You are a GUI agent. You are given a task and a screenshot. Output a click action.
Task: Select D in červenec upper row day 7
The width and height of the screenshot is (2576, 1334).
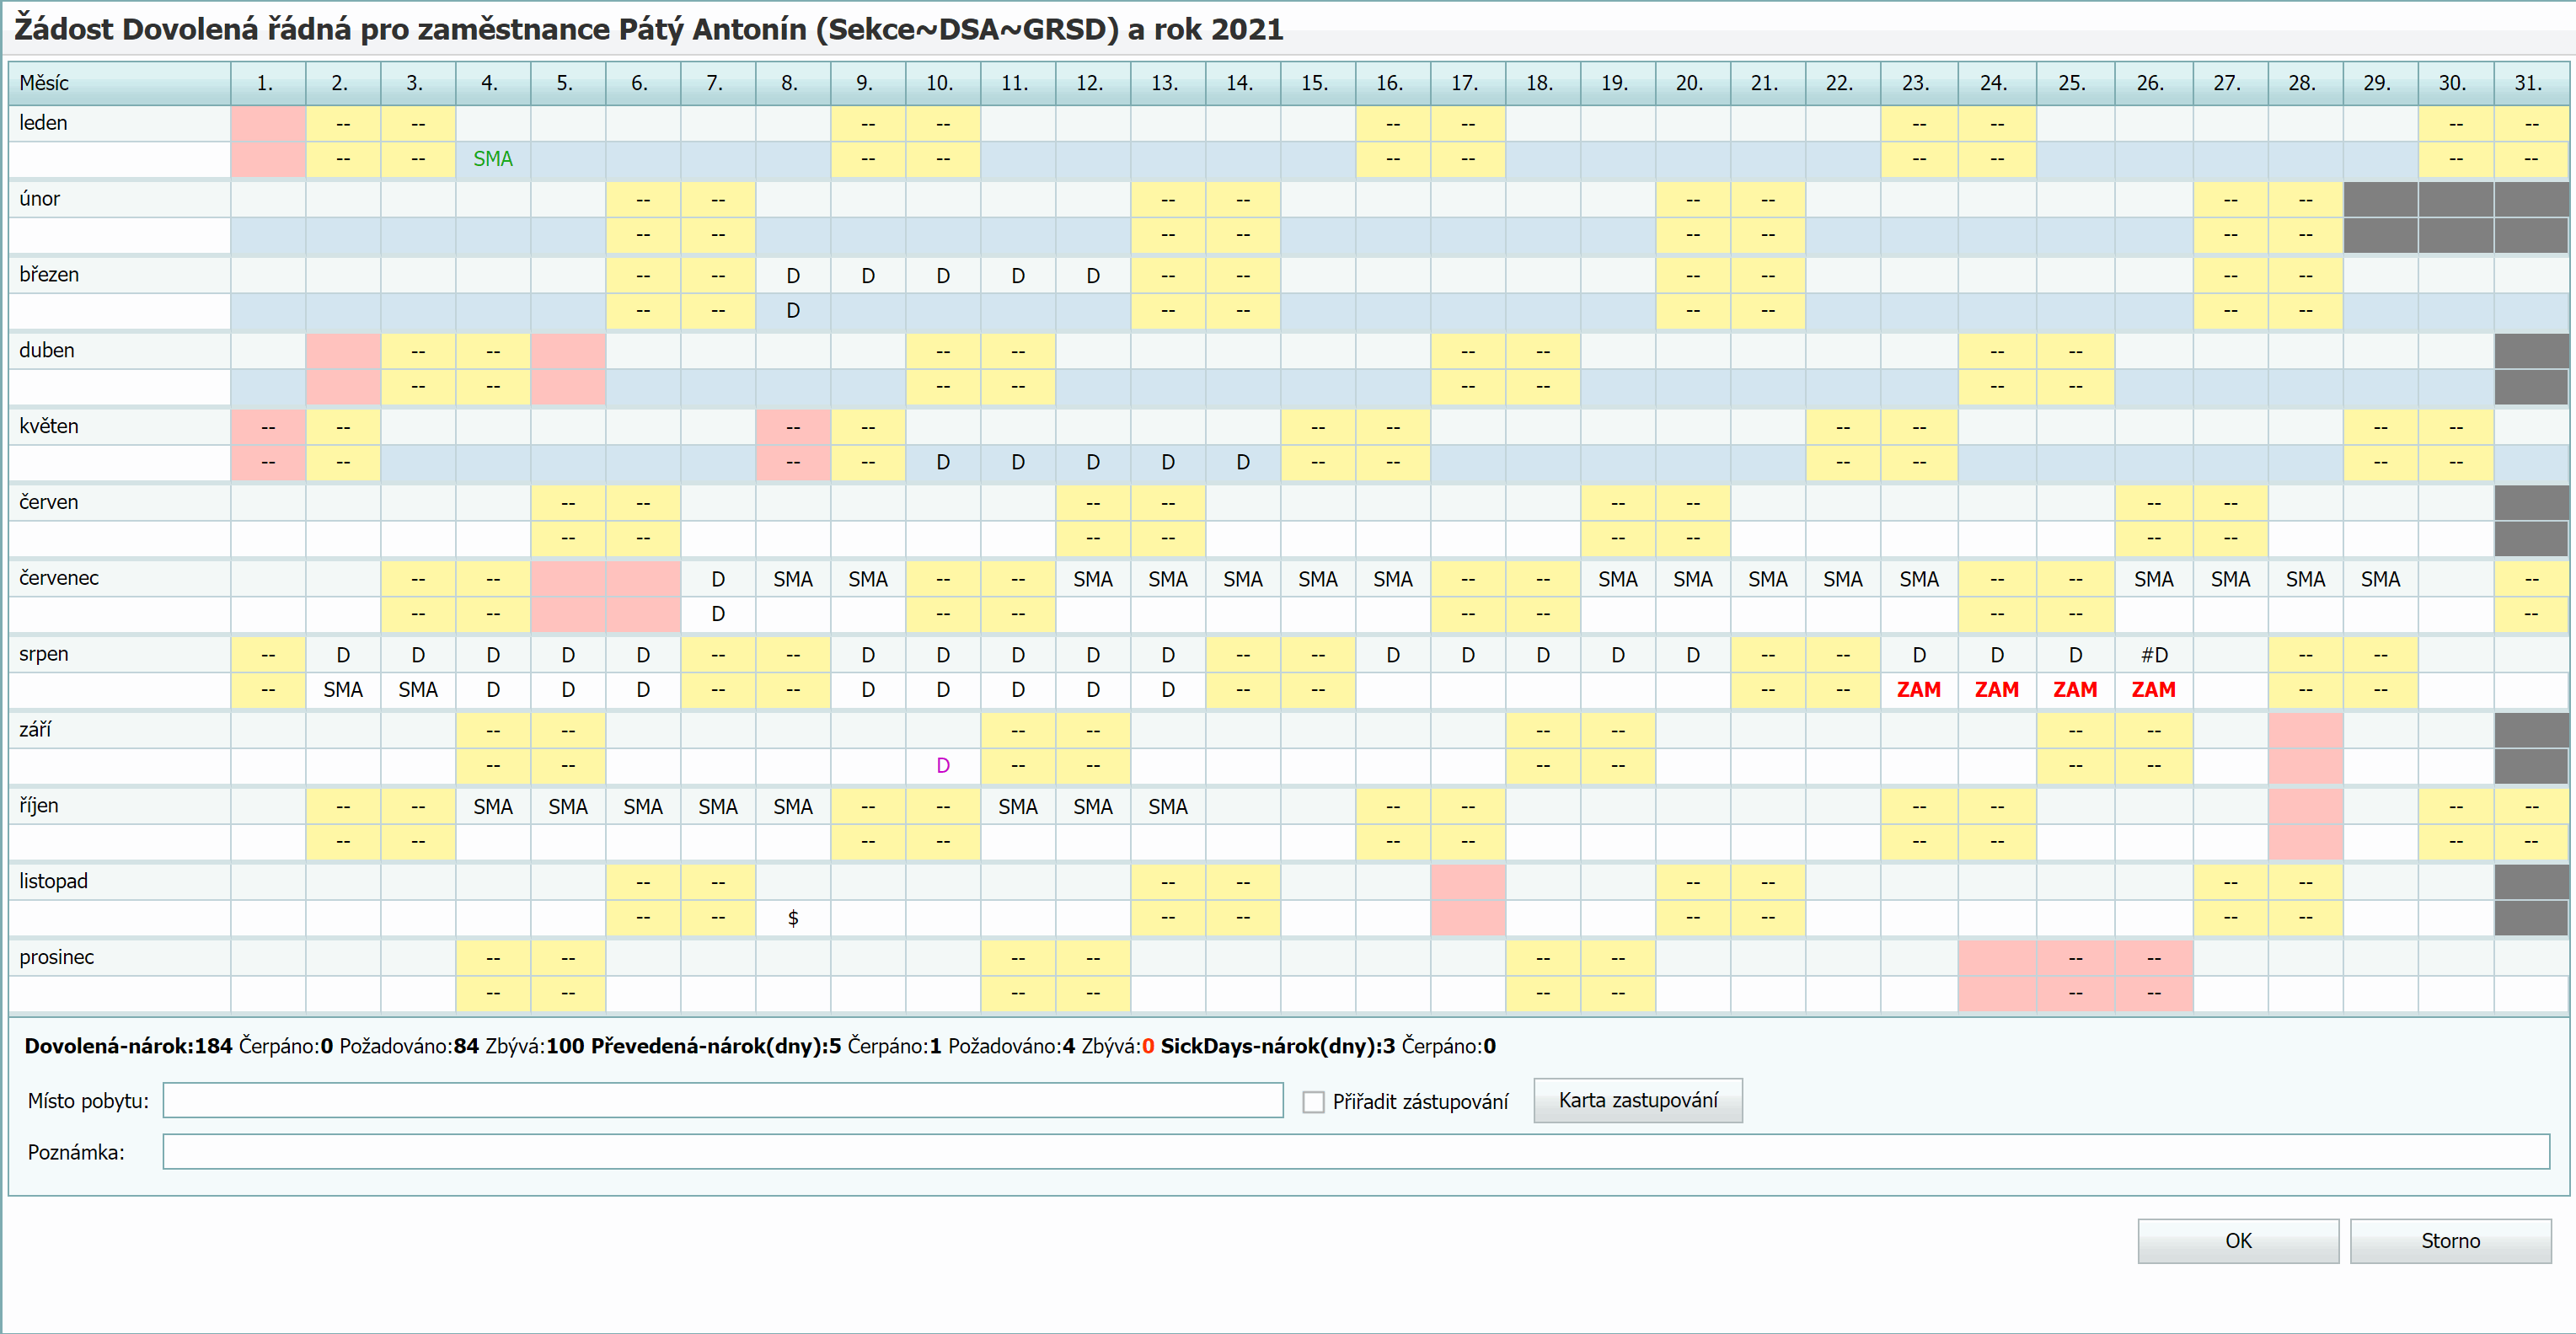point(718,580)
